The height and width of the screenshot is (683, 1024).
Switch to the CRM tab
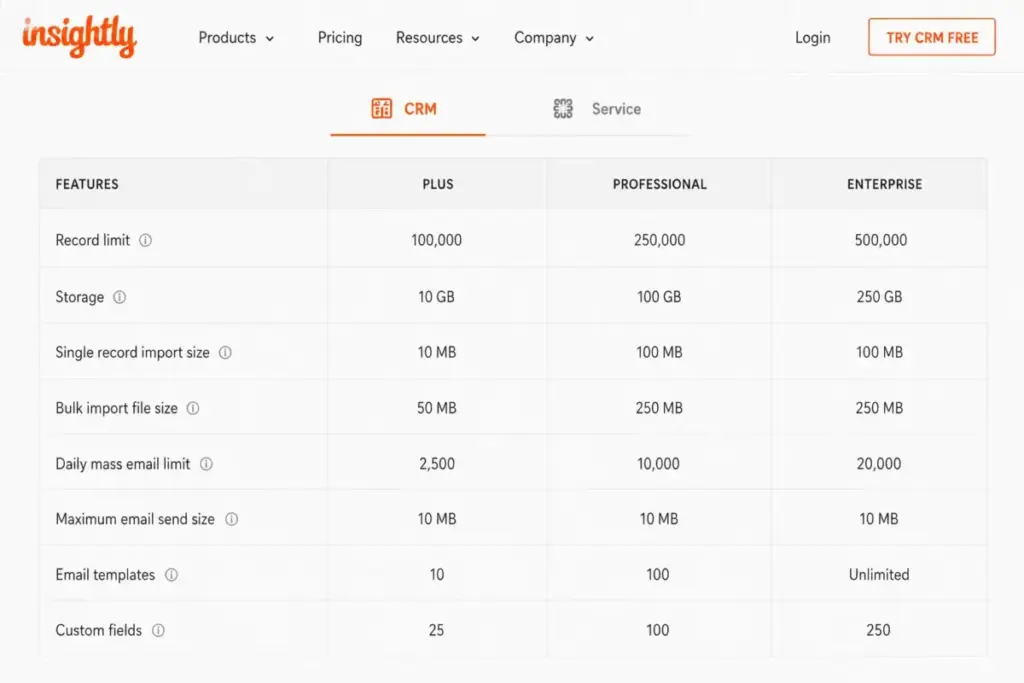pos(408,109)
